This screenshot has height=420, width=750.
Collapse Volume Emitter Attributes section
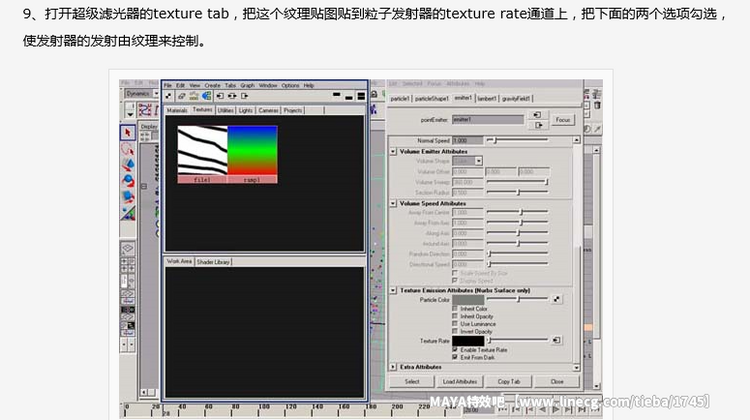[x=393, y=151]
